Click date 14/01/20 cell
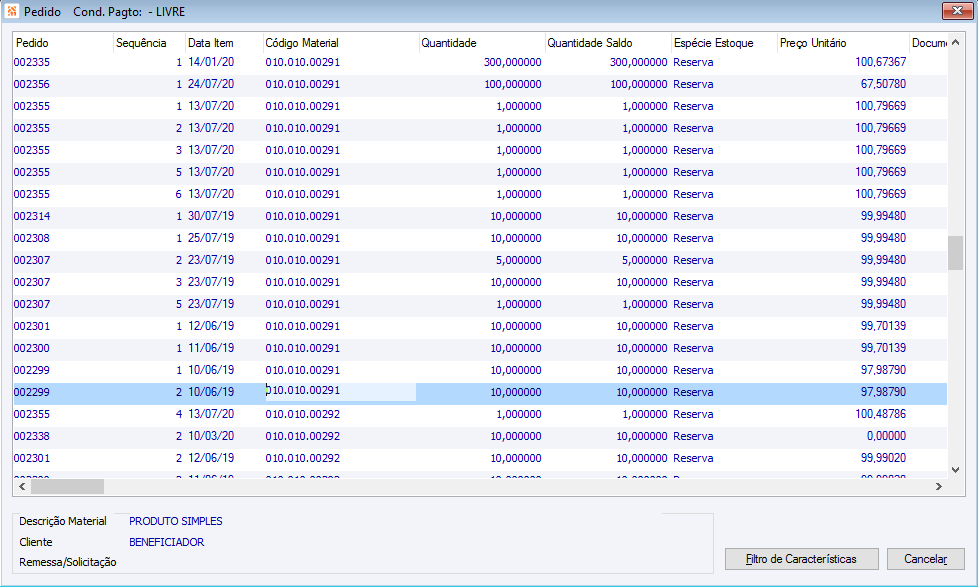 (211, 62)
